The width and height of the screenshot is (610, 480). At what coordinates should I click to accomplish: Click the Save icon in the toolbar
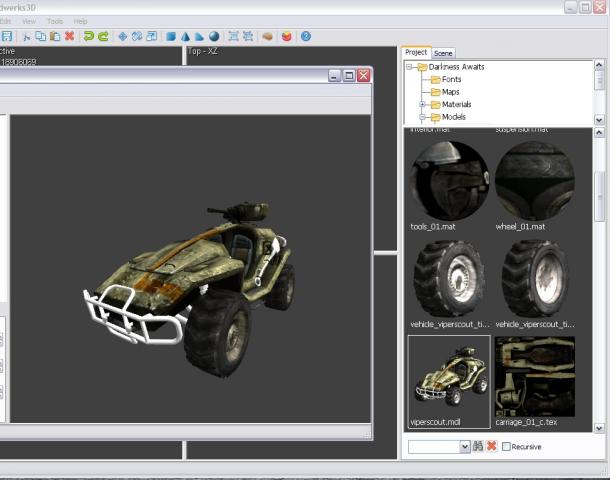tap(8, 36)
